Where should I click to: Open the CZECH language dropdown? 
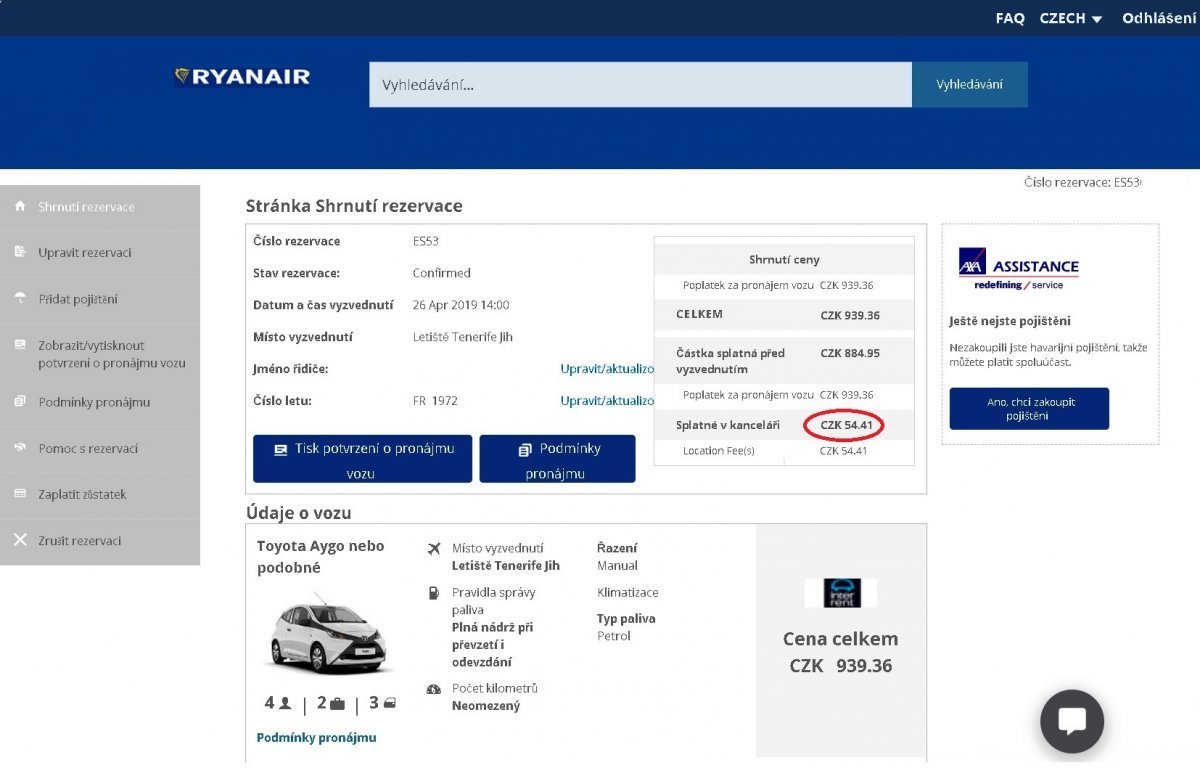1070,18
